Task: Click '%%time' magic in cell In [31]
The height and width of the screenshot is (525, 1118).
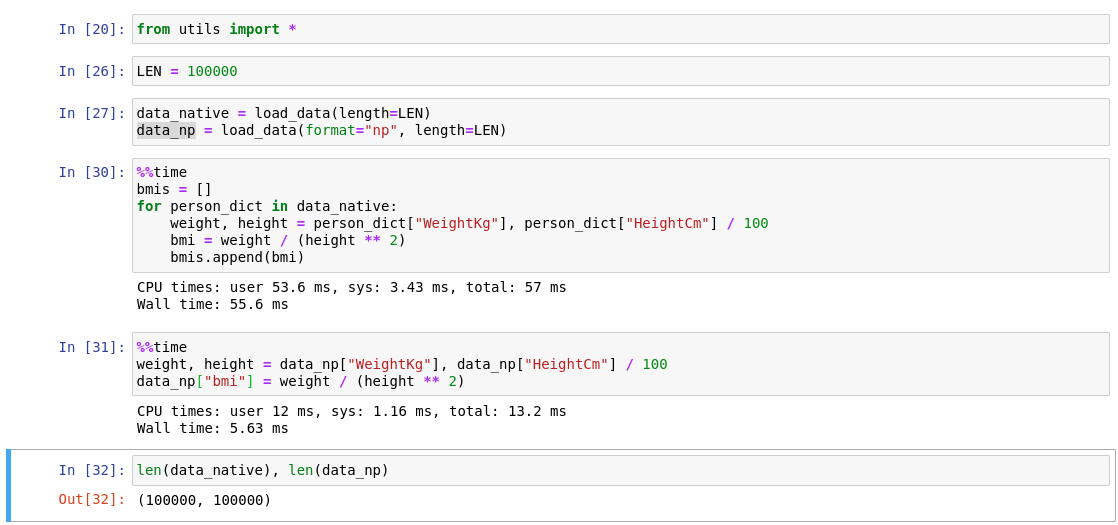Action: pos(162,347)
